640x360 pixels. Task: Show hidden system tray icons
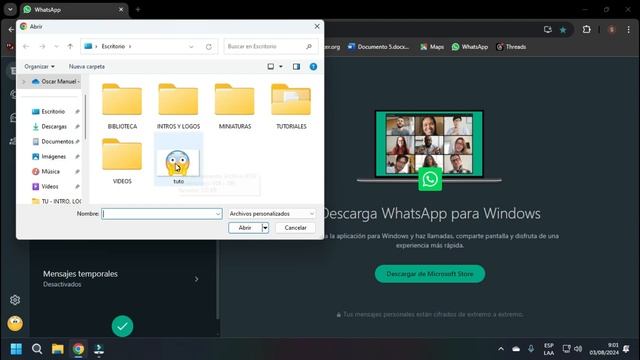(501, 349)
